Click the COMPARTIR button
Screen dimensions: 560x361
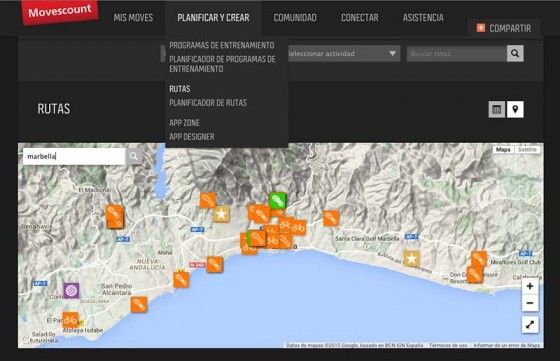coord(504,28)
